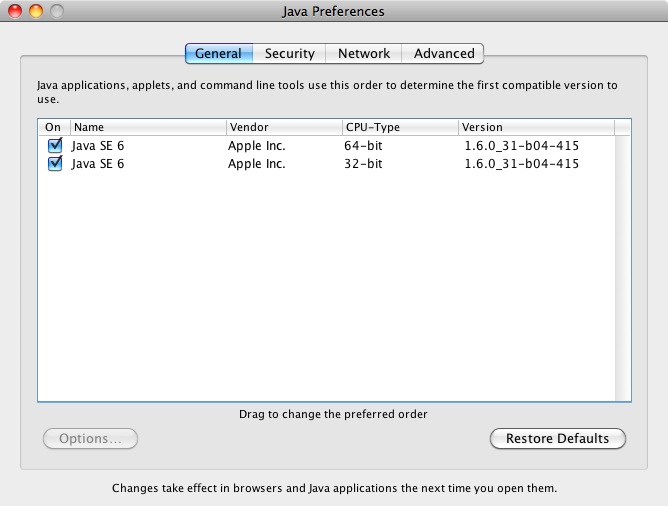The image size is (668, 506).
Task: Minimize window with the yellow button
Action: click(x=36, y=11)
